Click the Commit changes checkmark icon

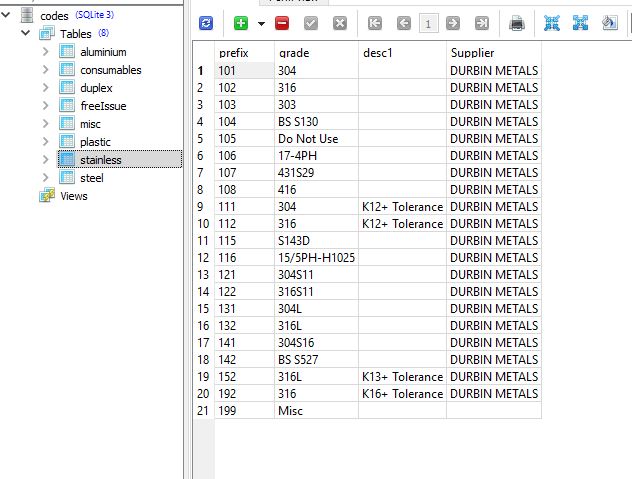[x=311, y=23]
